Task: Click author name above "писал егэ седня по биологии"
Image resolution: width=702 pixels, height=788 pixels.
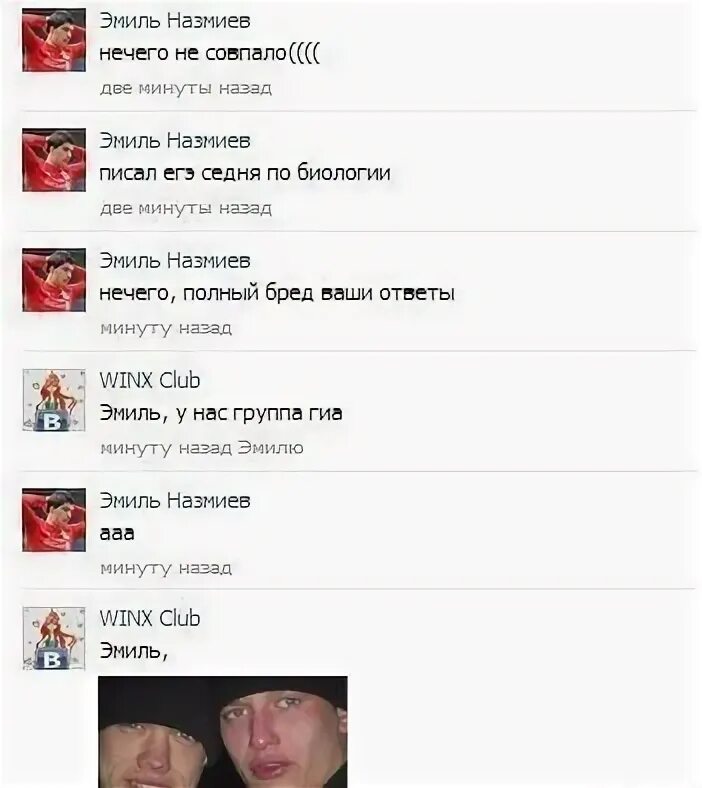Action: 174,141
